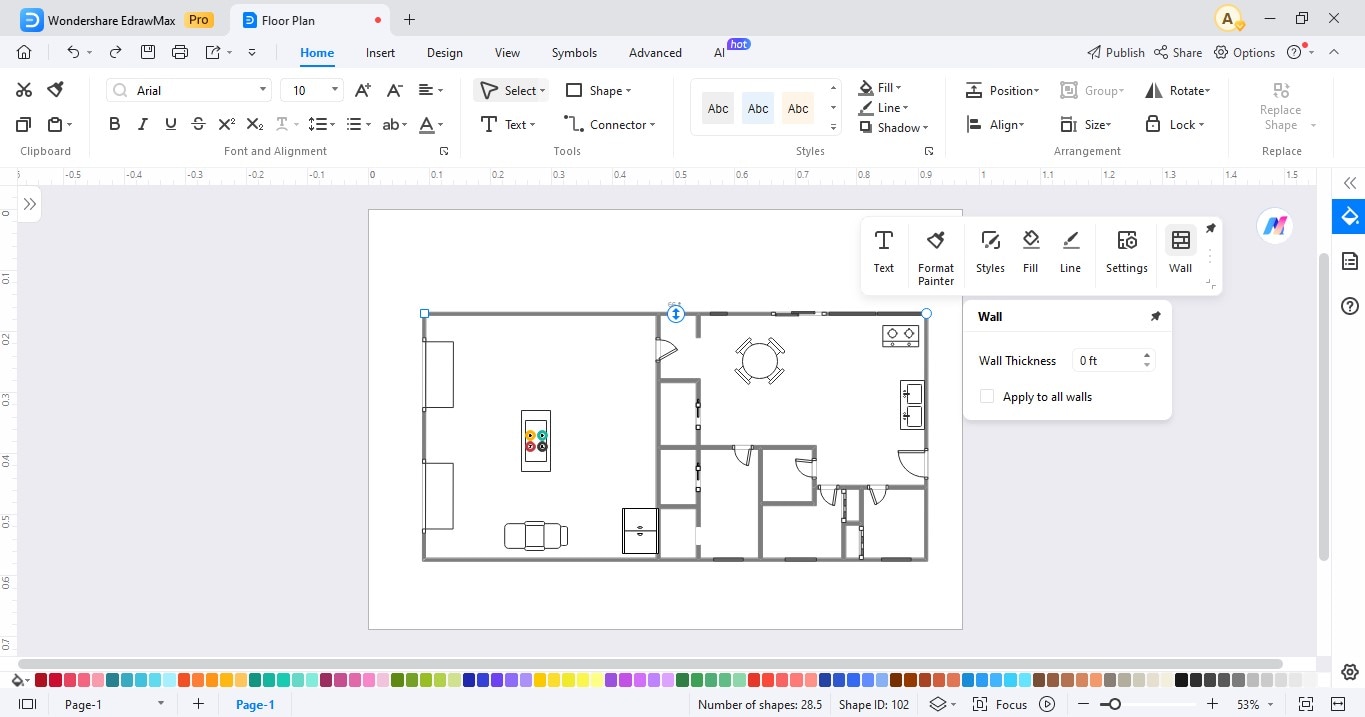Save the document with the Save icon
The width and height of the screenshot is (1365, 717).
pyautogui.click(x=148, y=52)
